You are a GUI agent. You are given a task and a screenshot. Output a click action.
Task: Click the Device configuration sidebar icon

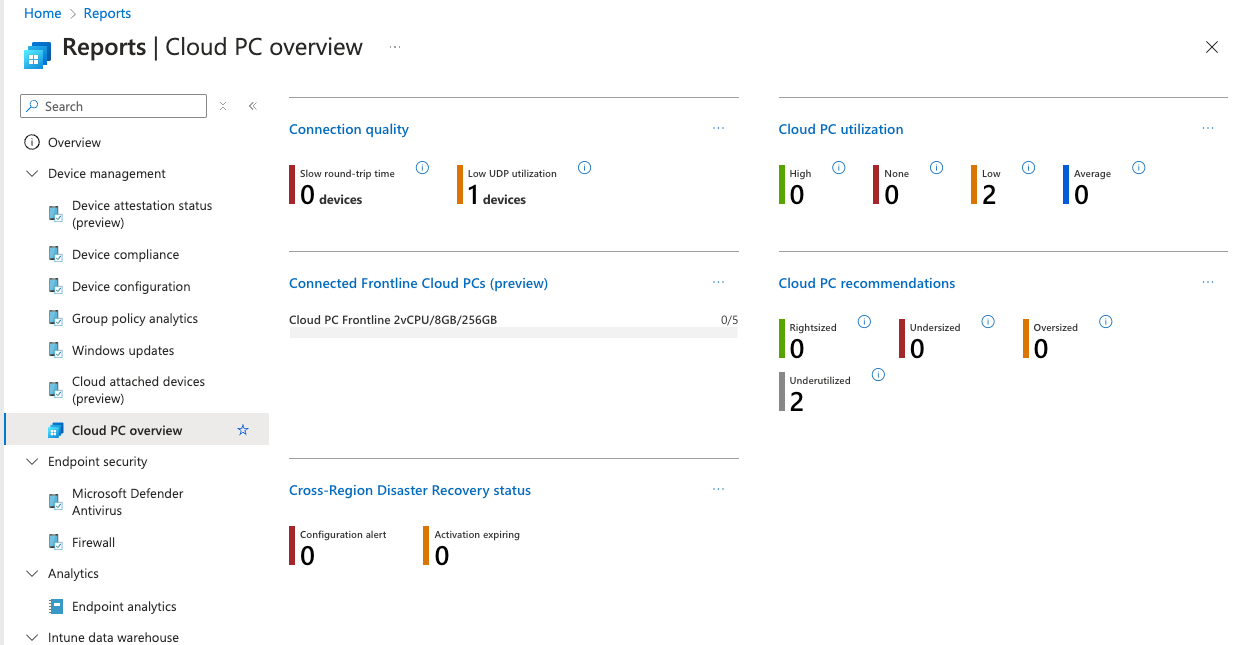pos(56,287)
